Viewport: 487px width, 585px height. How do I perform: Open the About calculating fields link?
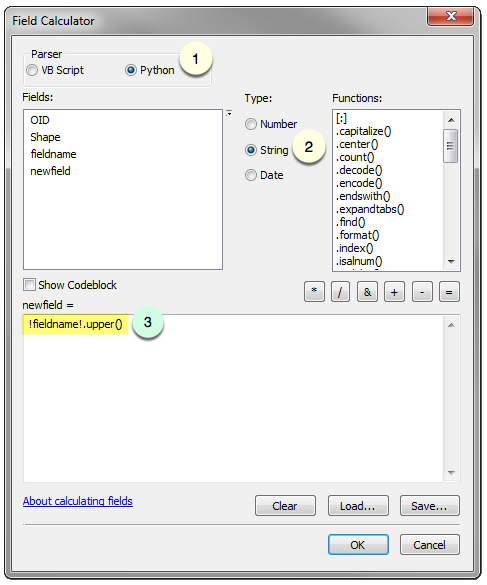pos(78,501)
